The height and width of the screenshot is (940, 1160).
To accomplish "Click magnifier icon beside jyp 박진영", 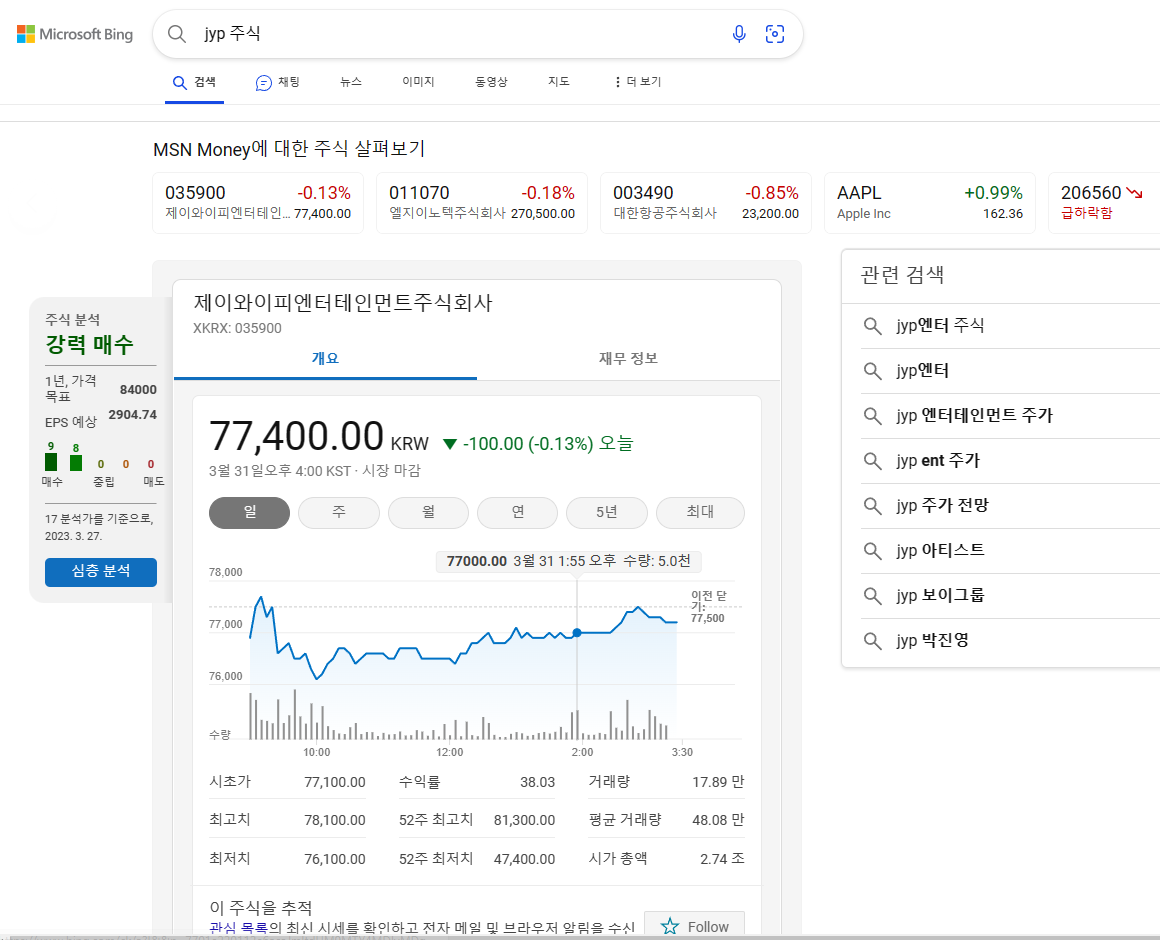I will (873, 640).
